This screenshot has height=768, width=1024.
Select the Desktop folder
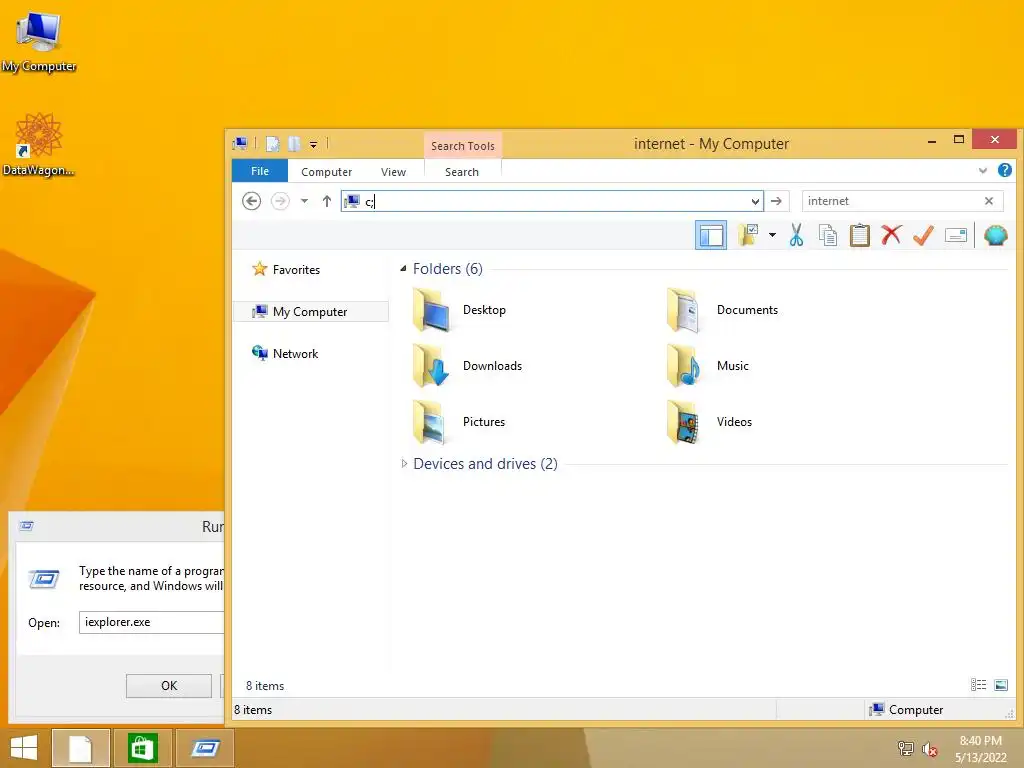pyautogui.click(x=460, y=310)
